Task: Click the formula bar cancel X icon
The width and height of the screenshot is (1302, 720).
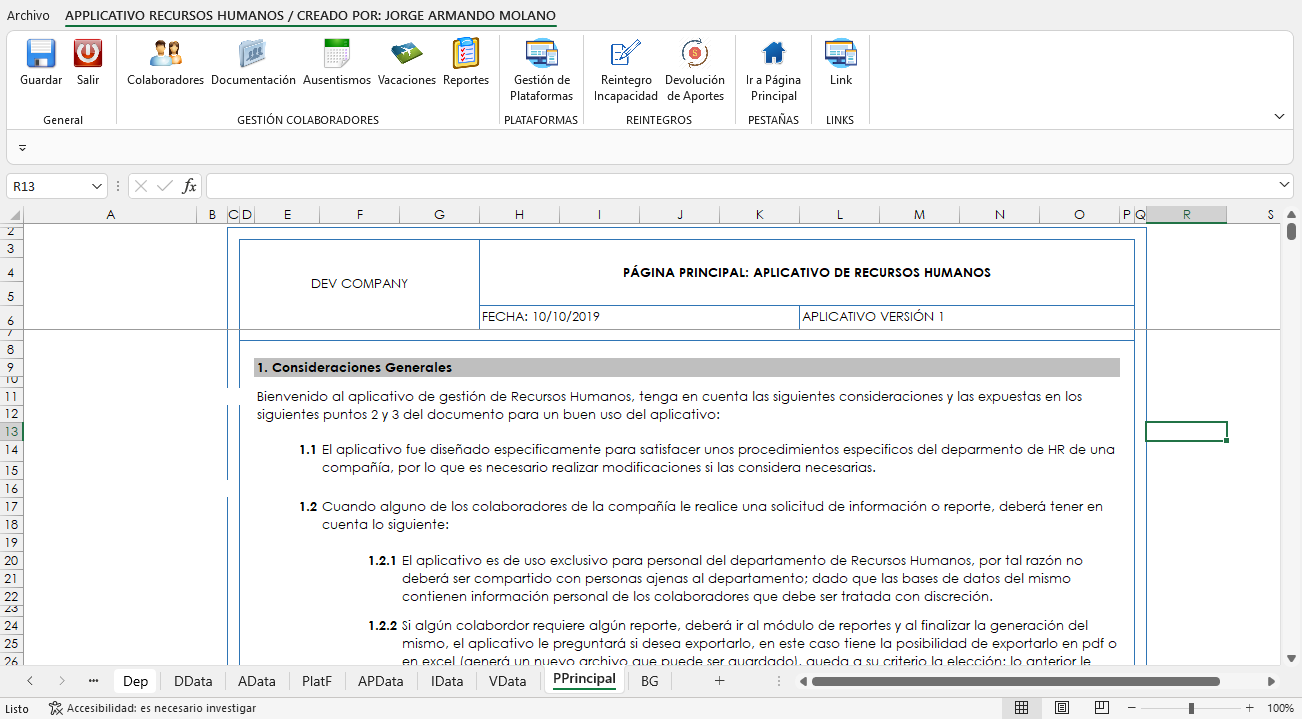Action: (x=141, y=186)
